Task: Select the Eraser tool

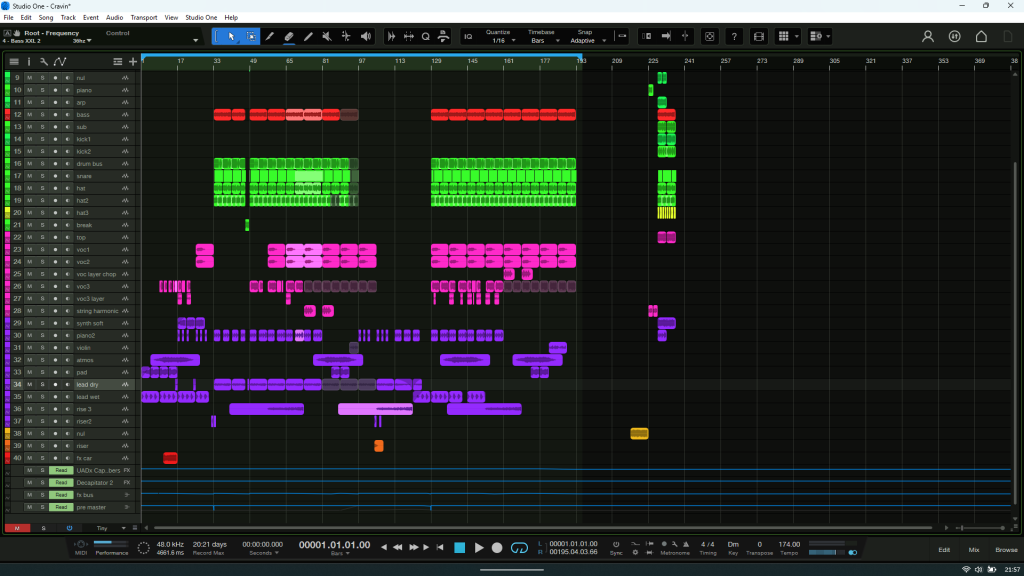Action: 289,37
